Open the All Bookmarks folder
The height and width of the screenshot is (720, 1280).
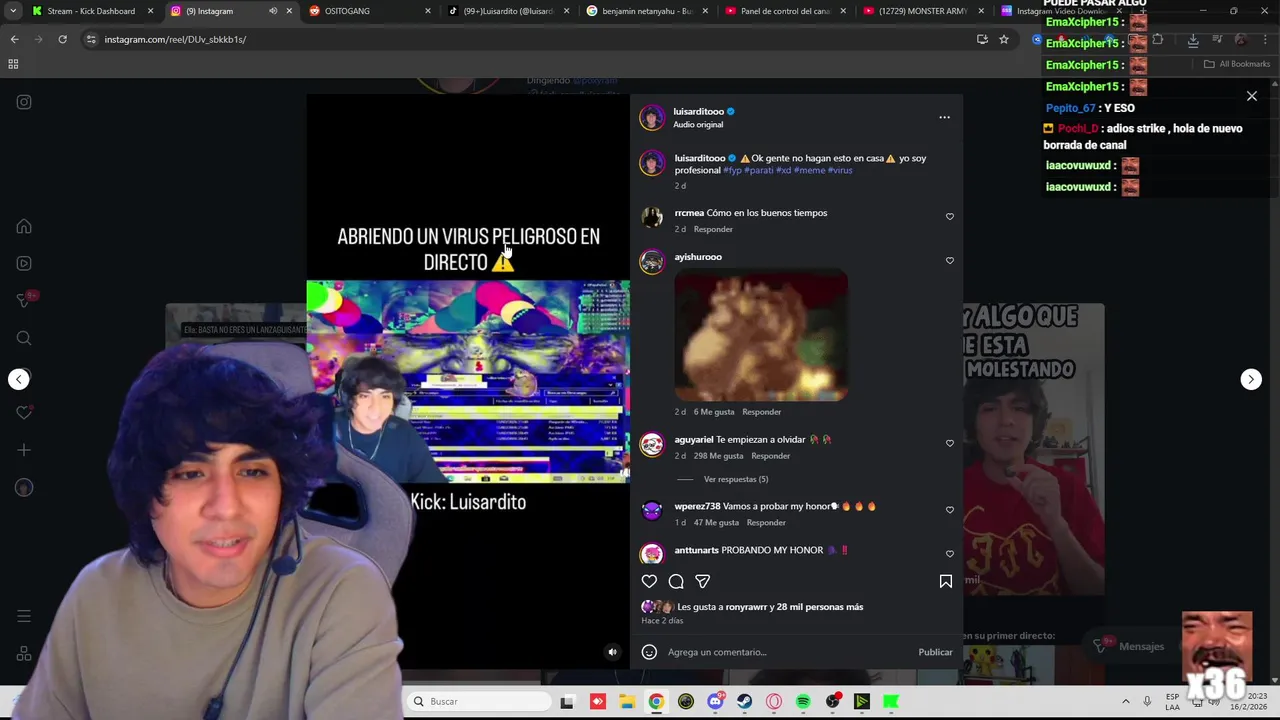pyautogui.click(x=1237, y=64)
